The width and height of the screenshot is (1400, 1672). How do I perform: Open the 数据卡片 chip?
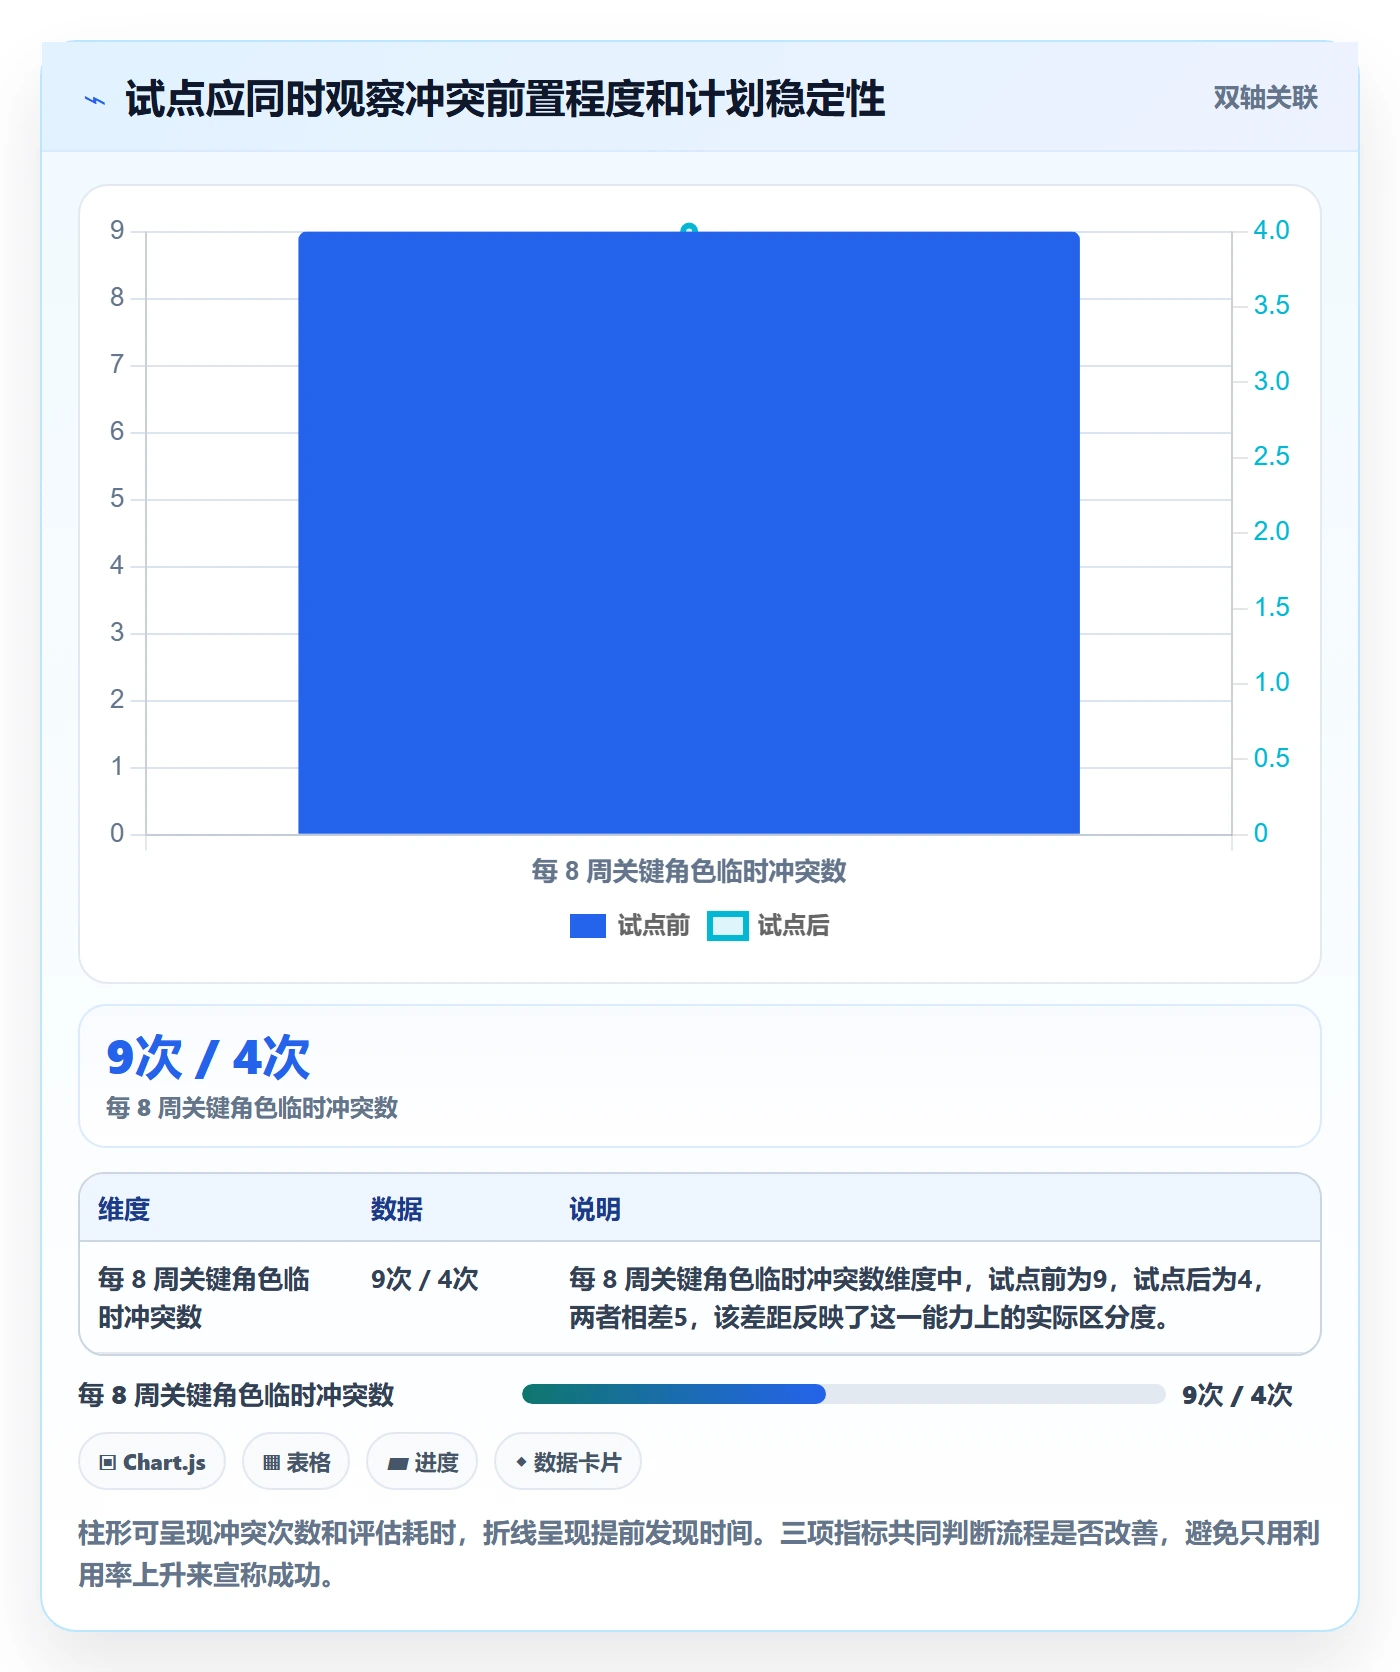[568, 1462]
